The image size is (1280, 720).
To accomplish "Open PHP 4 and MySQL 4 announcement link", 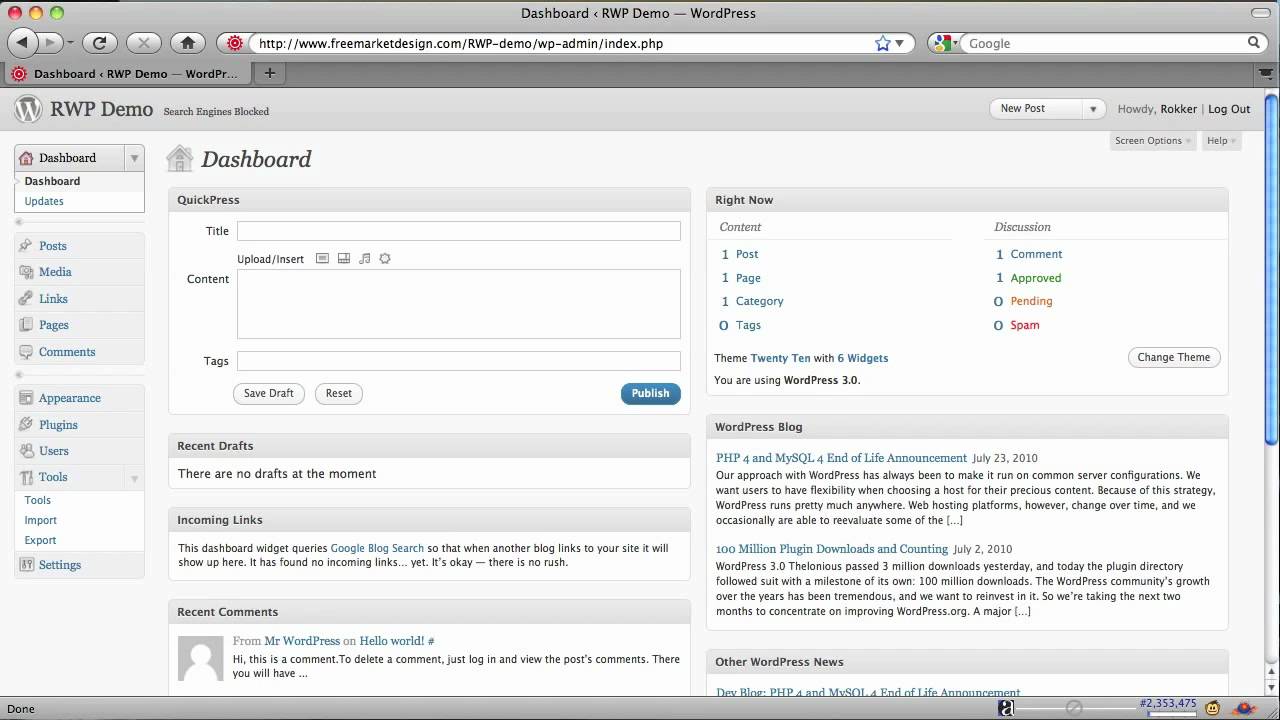I will coord(841,458).
